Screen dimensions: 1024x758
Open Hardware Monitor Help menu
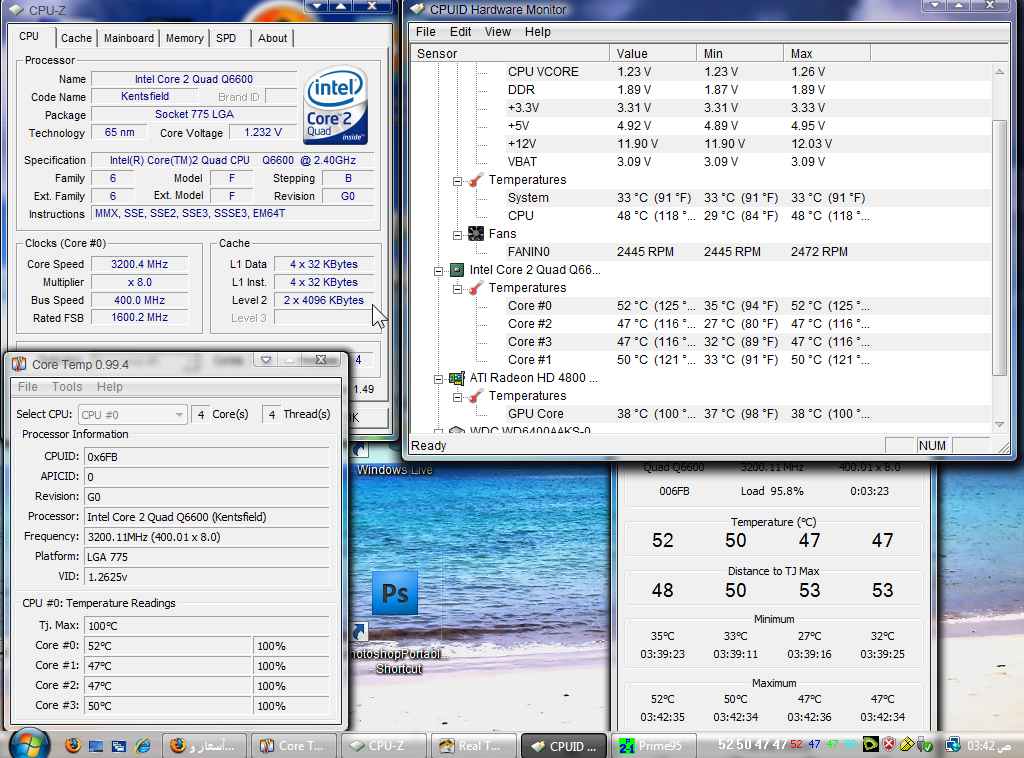pyautogui.click(x=537, y=31)
